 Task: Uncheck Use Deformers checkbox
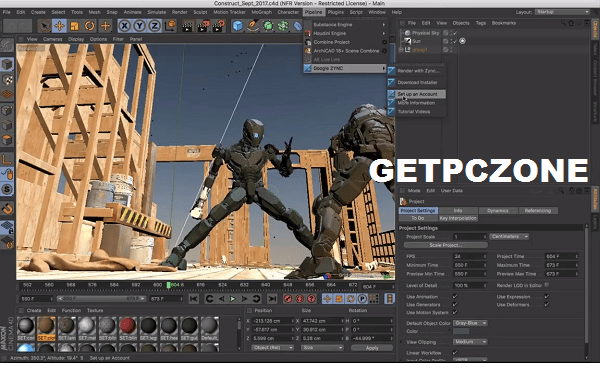click(547, 304)
